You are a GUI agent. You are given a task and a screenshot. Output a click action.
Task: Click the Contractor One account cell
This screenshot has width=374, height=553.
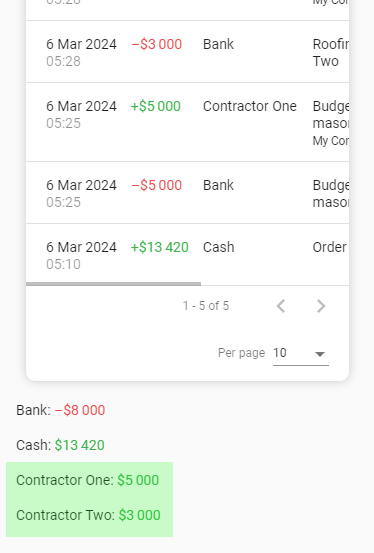(250, 106)
